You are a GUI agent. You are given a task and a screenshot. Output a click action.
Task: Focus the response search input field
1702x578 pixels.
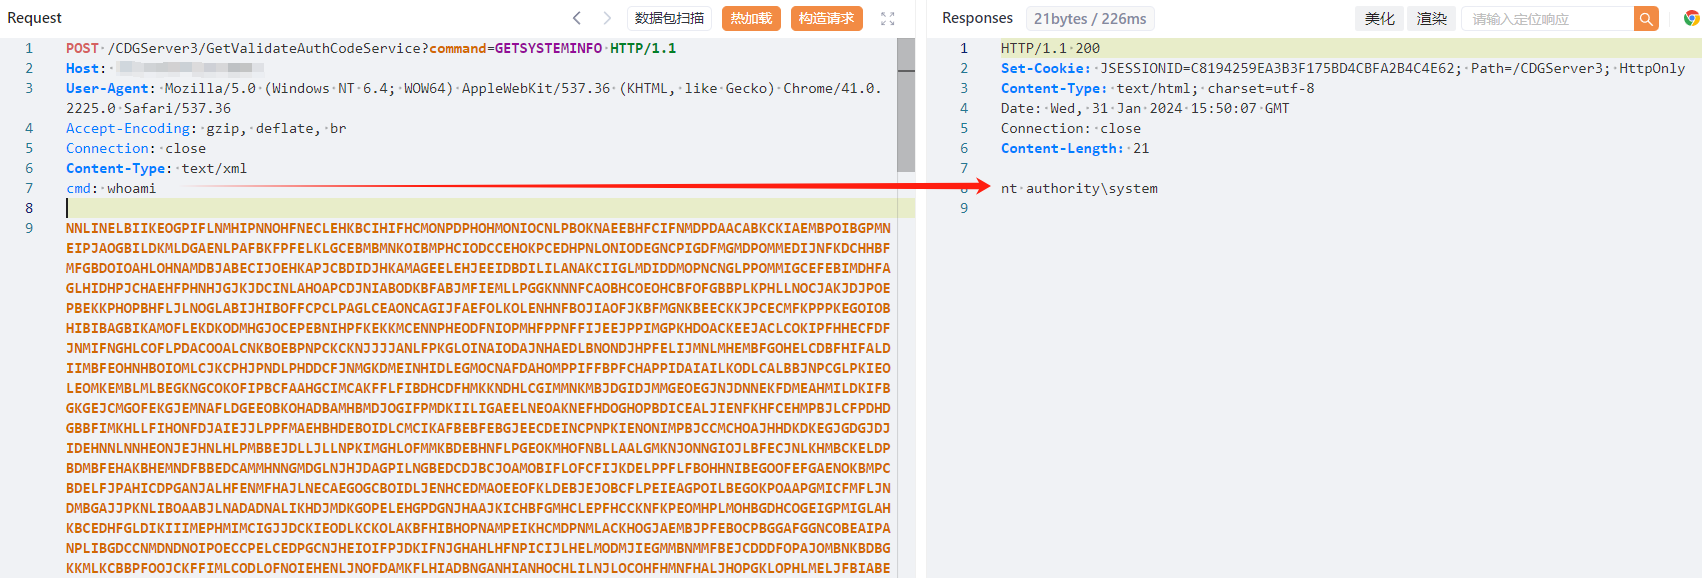(x=1547, y=18)
